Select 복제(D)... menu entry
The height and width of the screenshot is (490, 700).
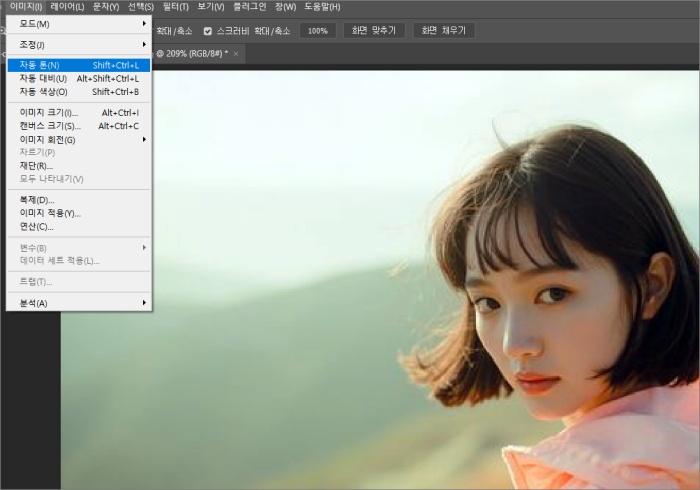coord(79,200)
